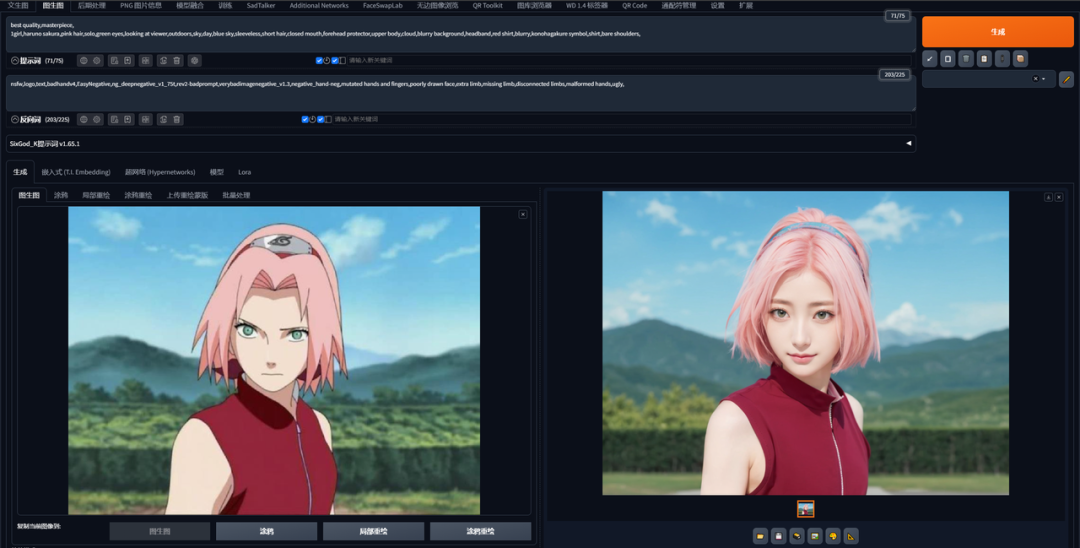Screen dimensions: 1080x548
Task: Toggle first checkbox in 提示词 row
Action: (x=320, y=61)
